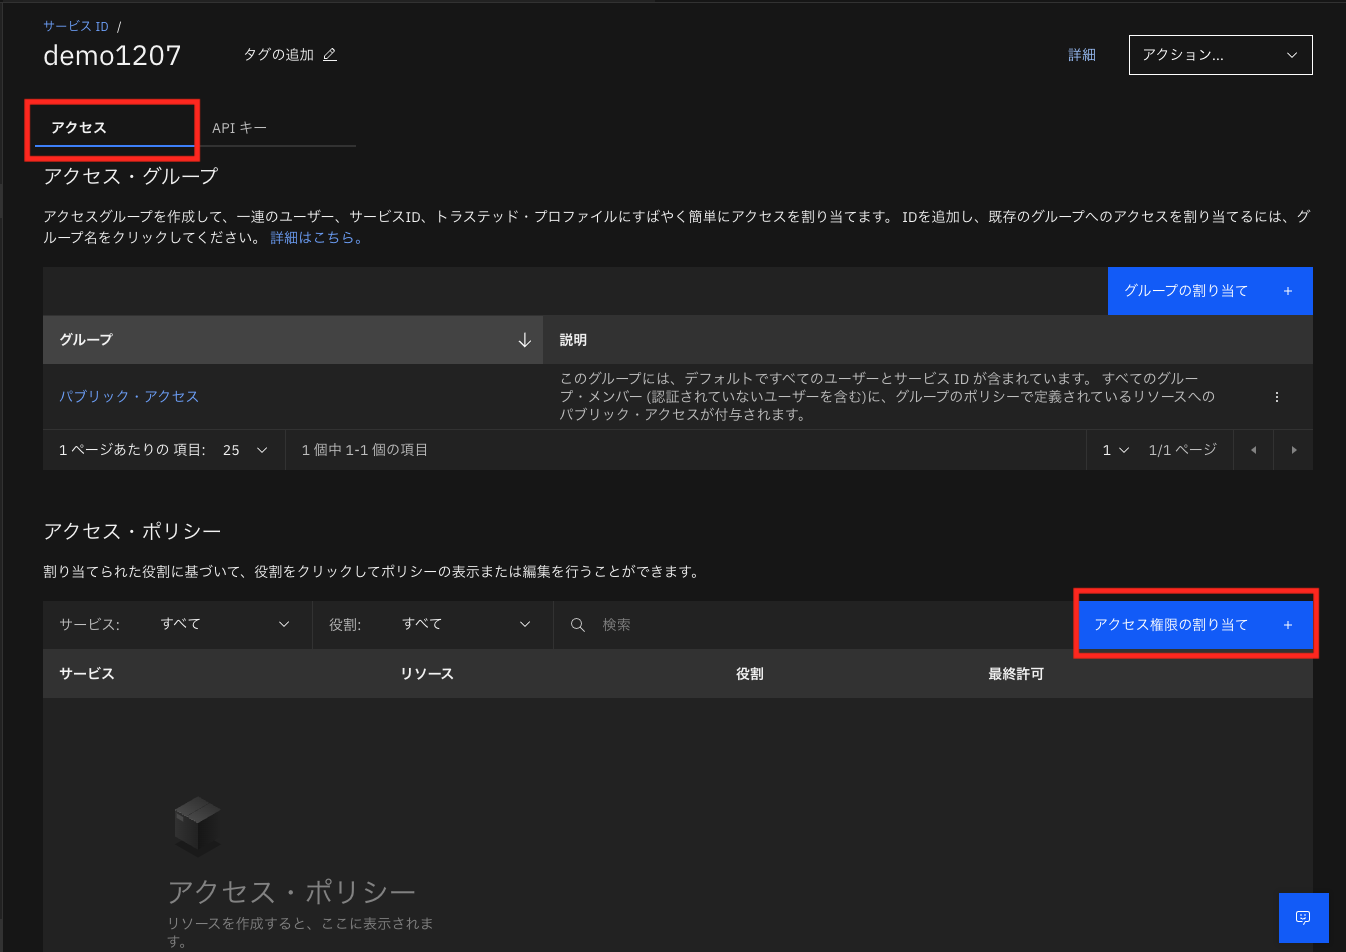Open the overflow menu on パブリック・アクセス row
The height and width of the screenshot is (952, 1346).
click(1276, 396)
